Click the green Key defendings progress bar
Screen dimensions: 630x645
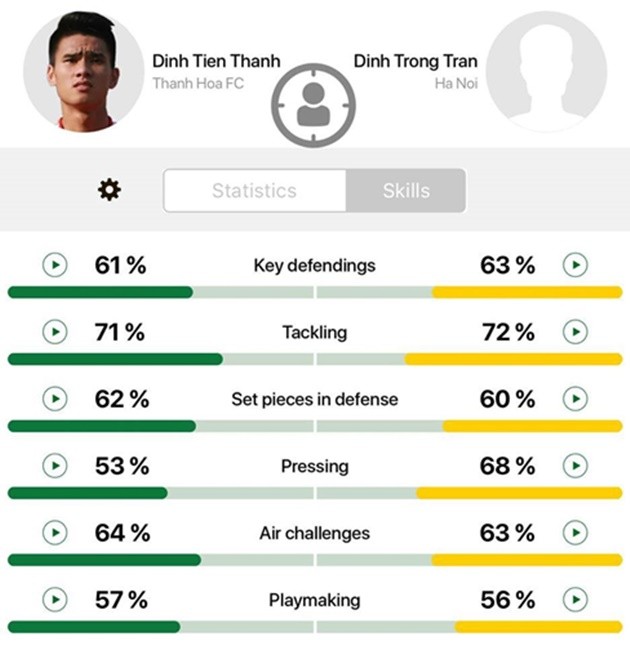click(x=100, y=292)
